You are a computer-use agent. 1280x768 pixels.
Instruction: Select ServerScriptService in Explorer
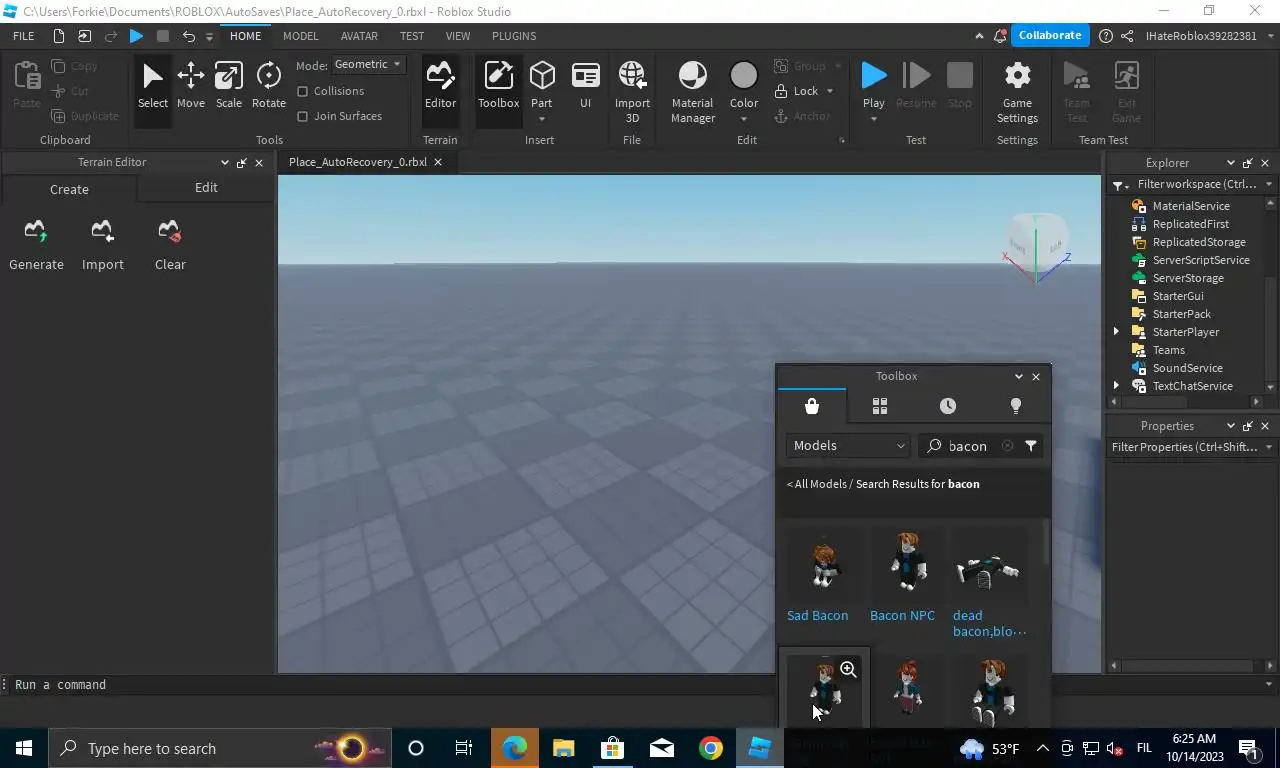click(x=1200, y=260)
